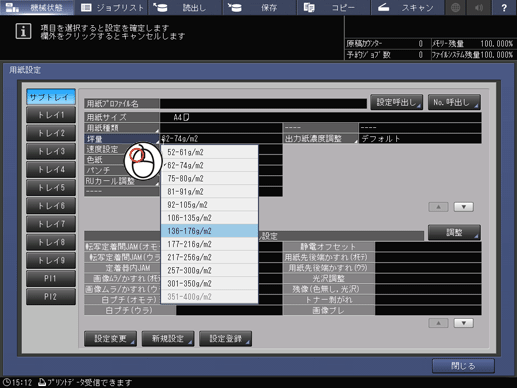Screen dimensions: 517x388
Task: Click lower adjustment list scroll-up arrow
Action: pos(438,323)
